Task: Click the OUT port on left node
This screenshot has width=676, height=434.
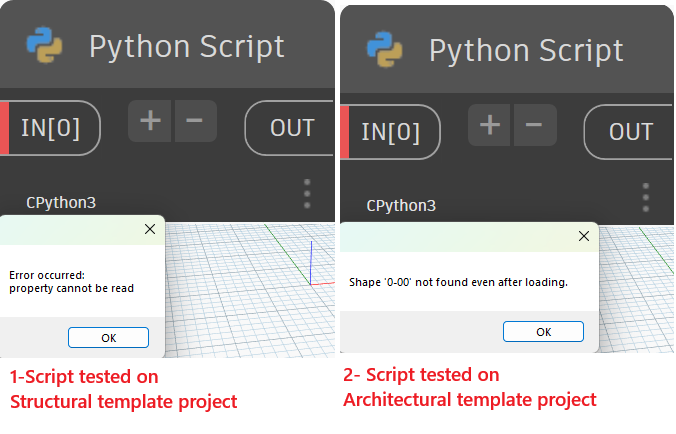Action: point(290,128)
